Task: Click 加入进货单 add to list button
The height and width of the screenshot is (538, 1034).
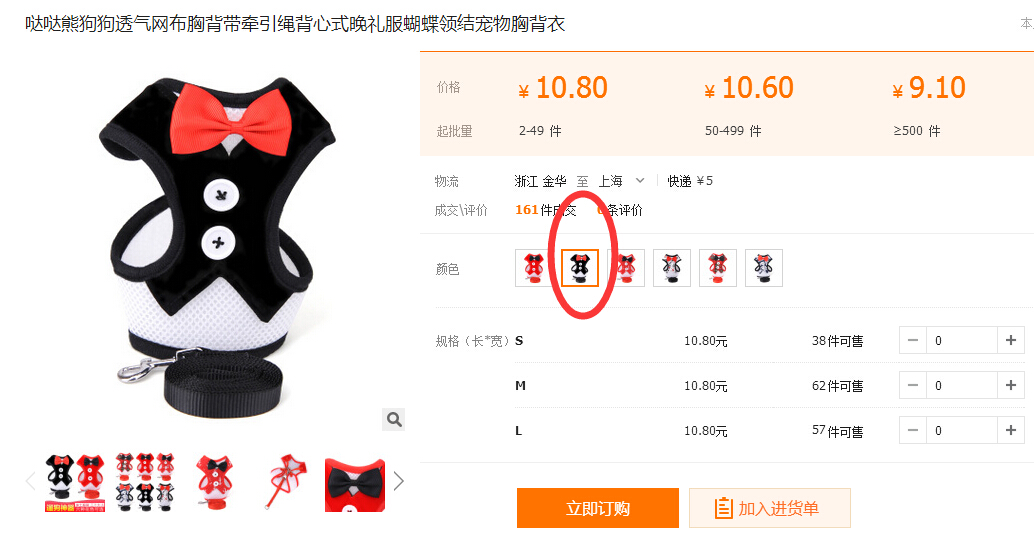Action: (x=770, y=508)
